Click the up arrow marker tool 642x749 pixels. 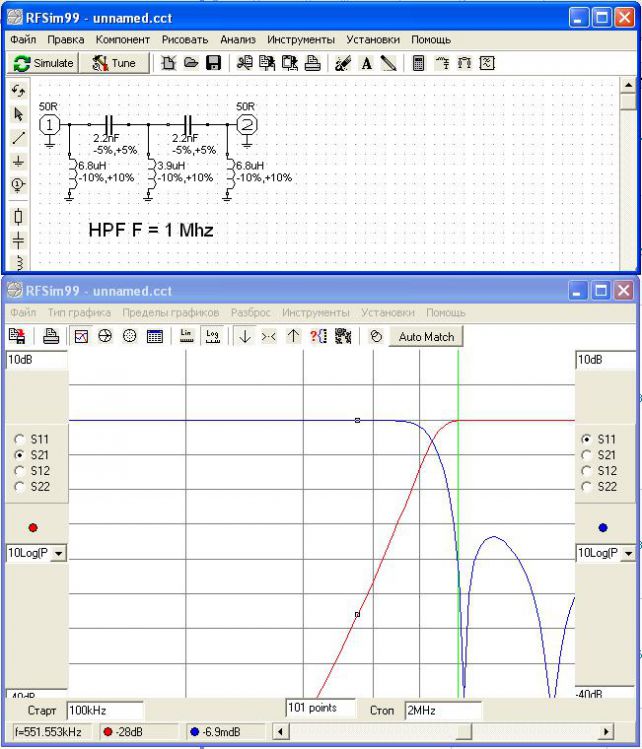click(293, 336)
